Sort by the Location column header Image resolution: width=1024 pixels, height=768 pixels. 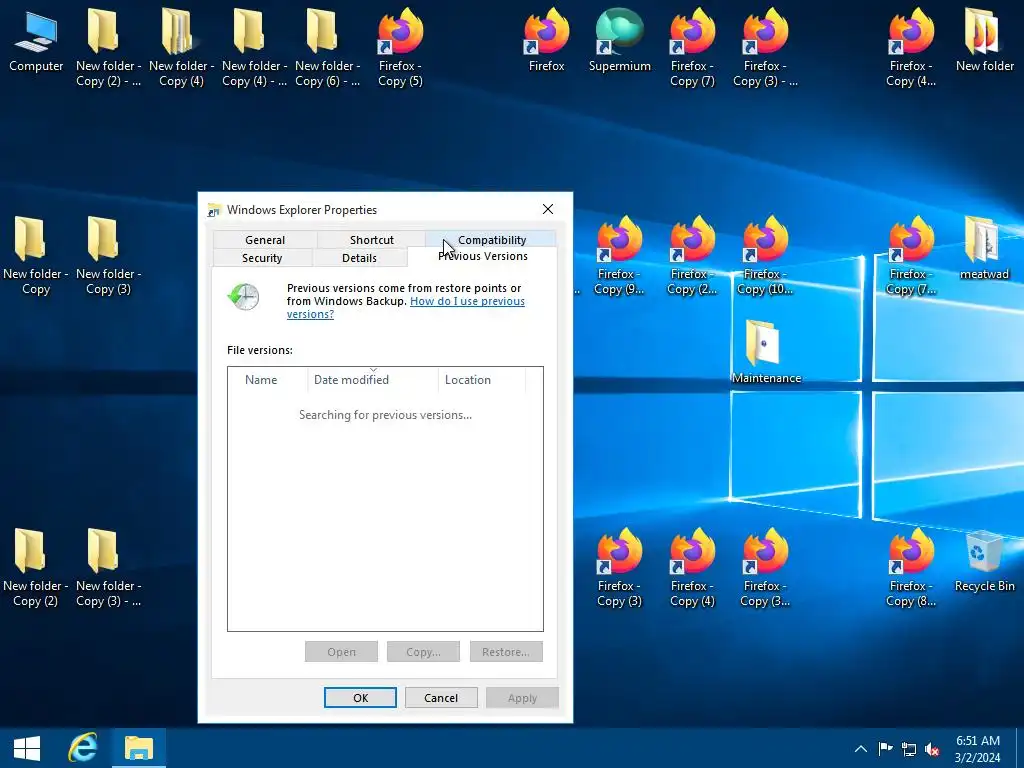(x=481, y=380)
